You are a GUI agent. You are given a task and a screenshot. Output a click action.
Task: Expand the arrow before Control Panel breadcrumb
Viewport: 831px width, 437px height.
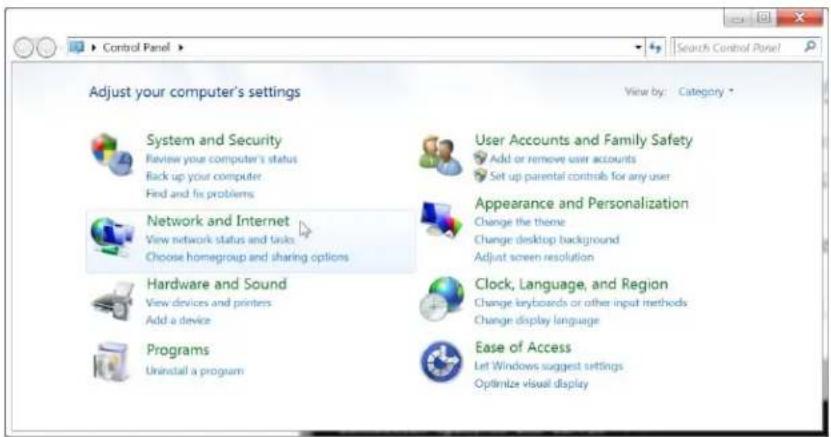point(94,48)
